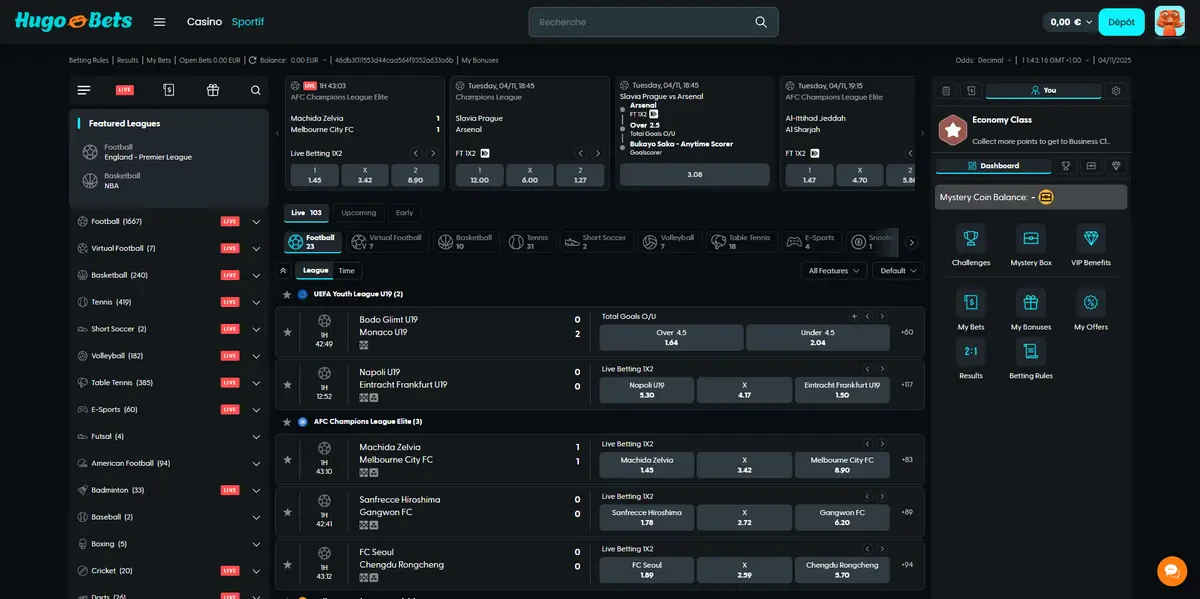Open the My Bonuses link
This screenshot has width=1200, height=599.
click(478, 60)
